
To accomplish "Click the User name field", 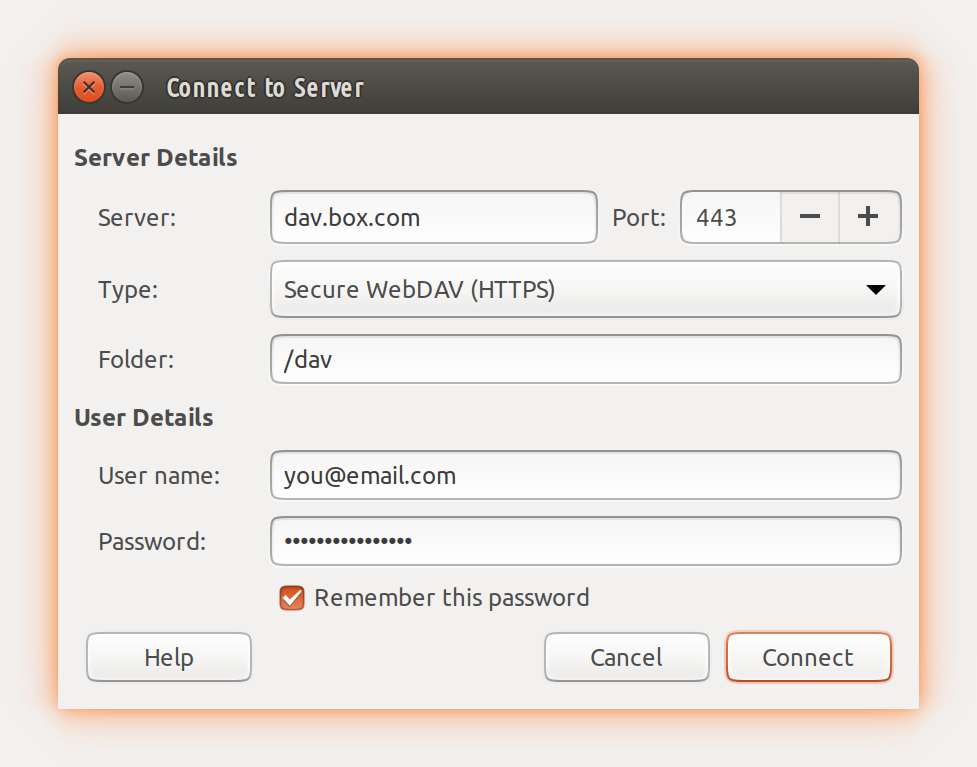I will (586, 475).
